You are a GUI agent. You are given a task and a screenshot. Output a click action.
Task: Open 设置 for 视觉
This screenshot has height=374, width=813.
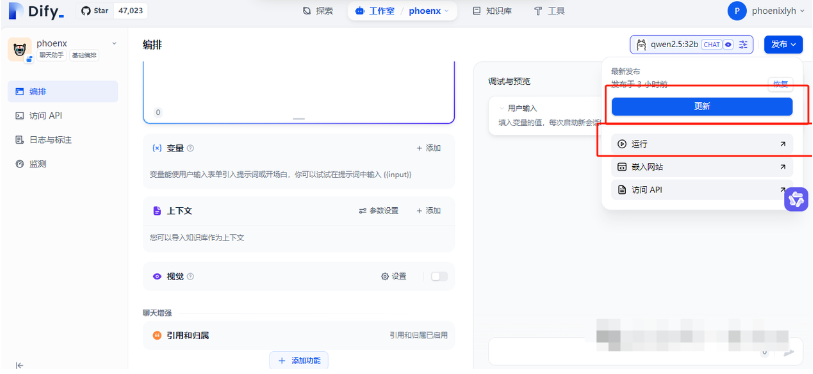point(394,276)
